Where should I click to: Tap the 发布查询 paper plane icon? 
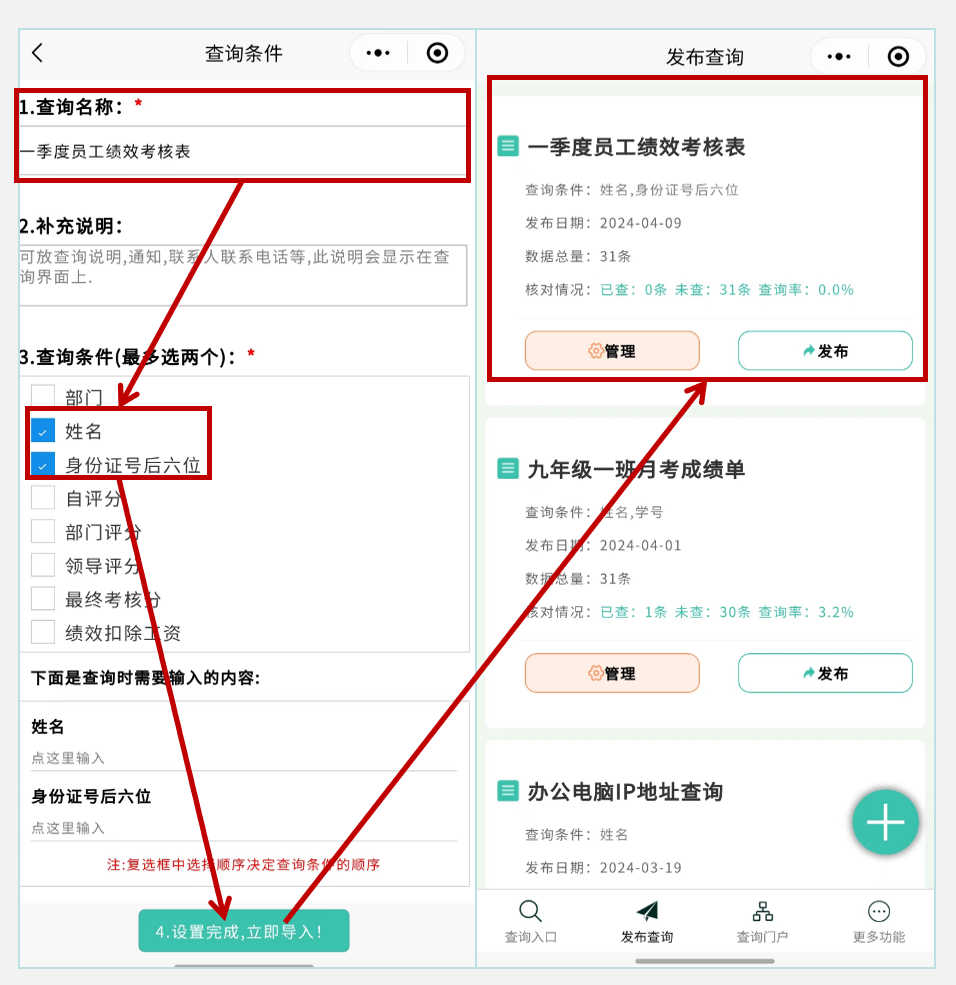647,911
